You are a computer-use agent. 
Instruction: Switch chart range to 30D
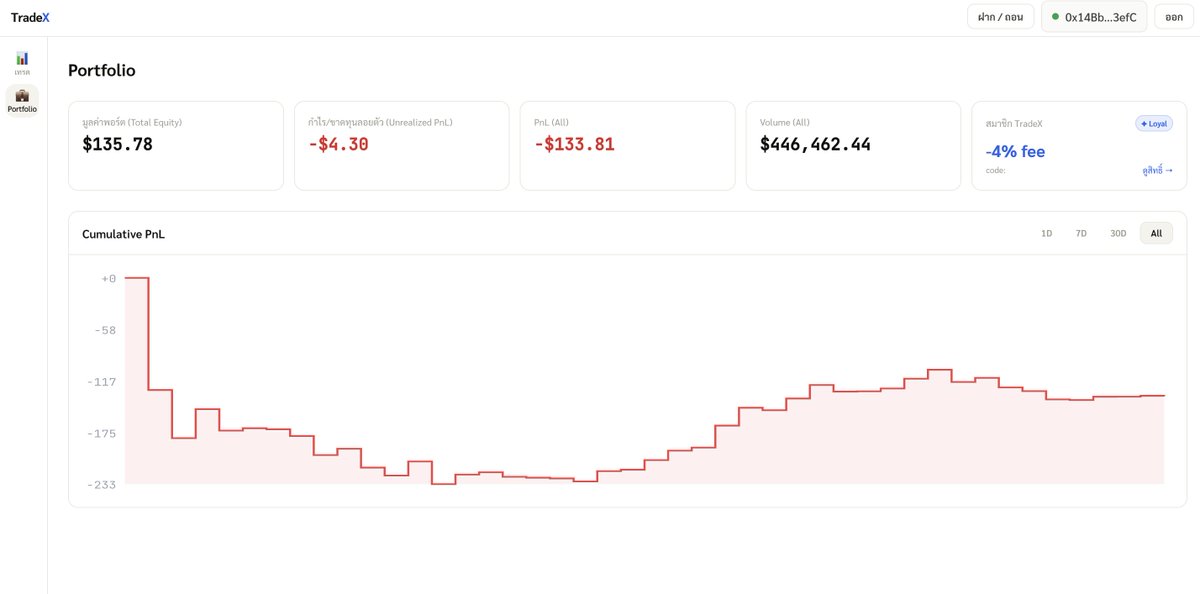[x=1118, y=233]
